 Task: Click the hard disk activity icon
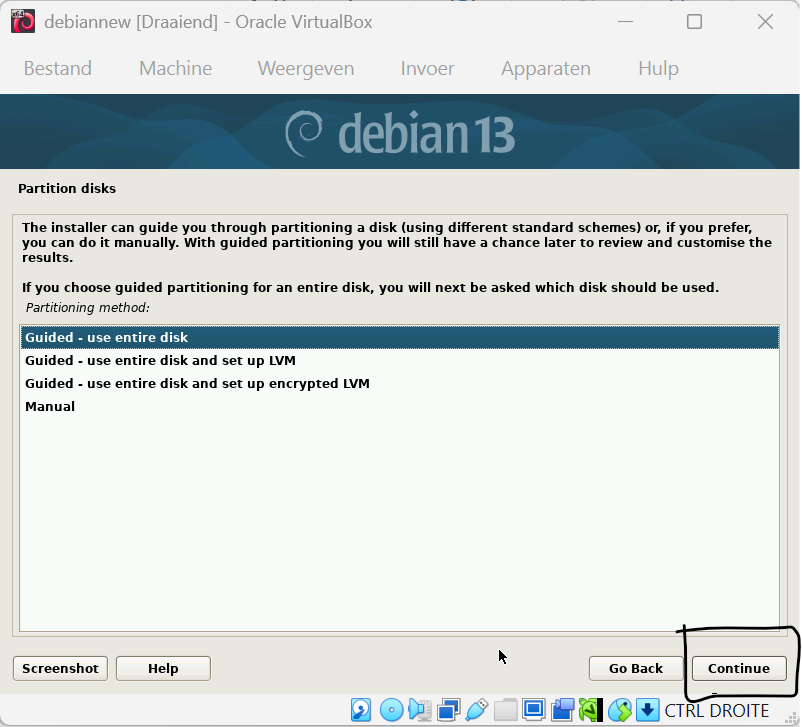(361, 710)
